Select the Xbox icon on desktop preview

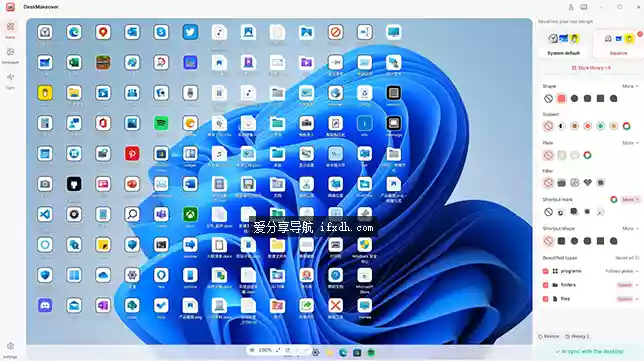[190, 214]
